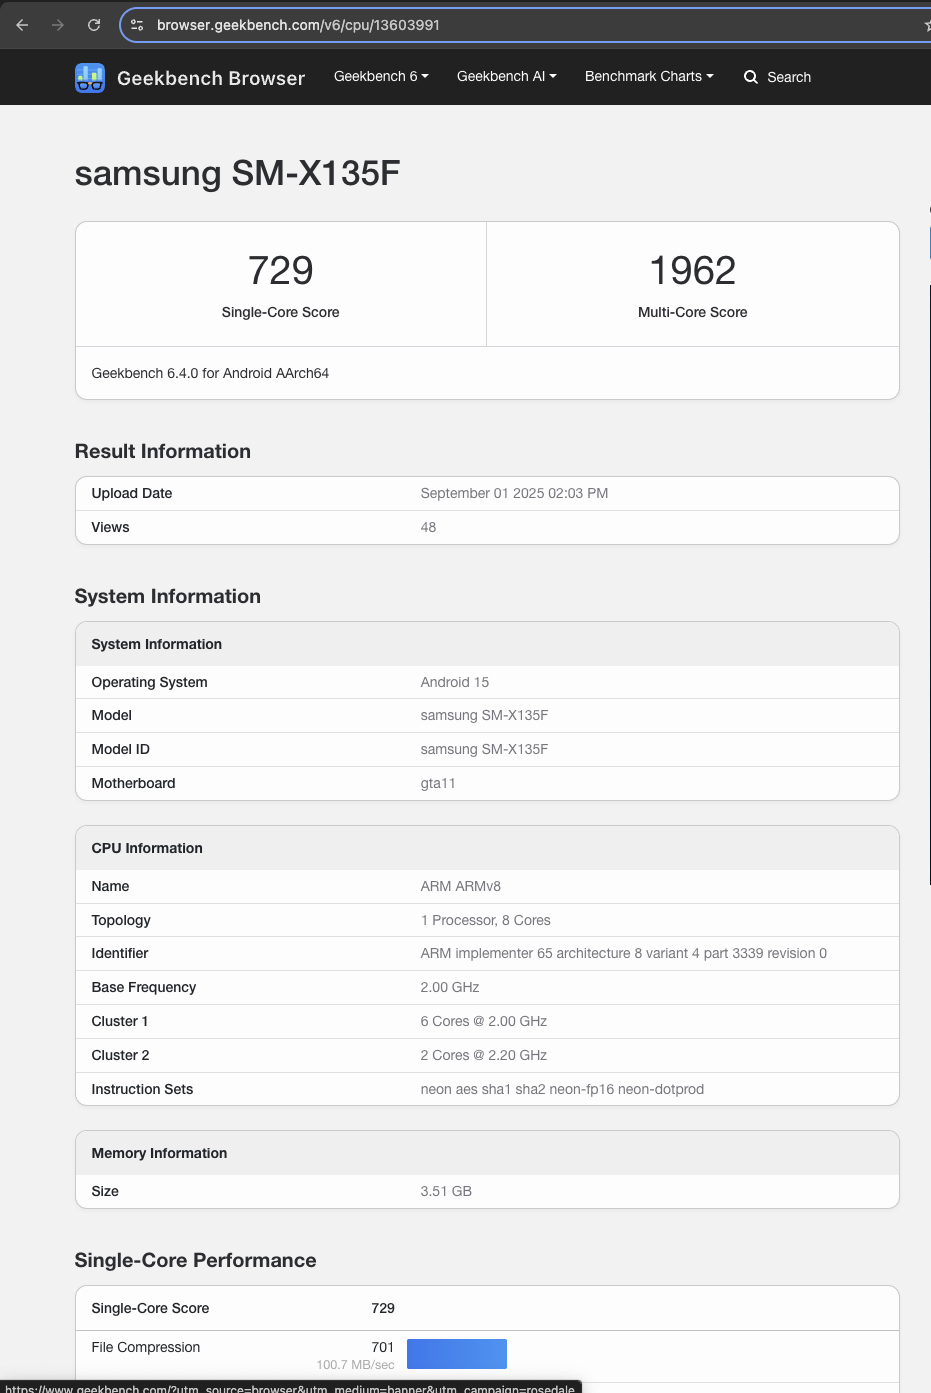Image resolution: width=931 pixels, height=1393 pixels.
Task: Click the File Compression score bar
Action: point(457,1354)
